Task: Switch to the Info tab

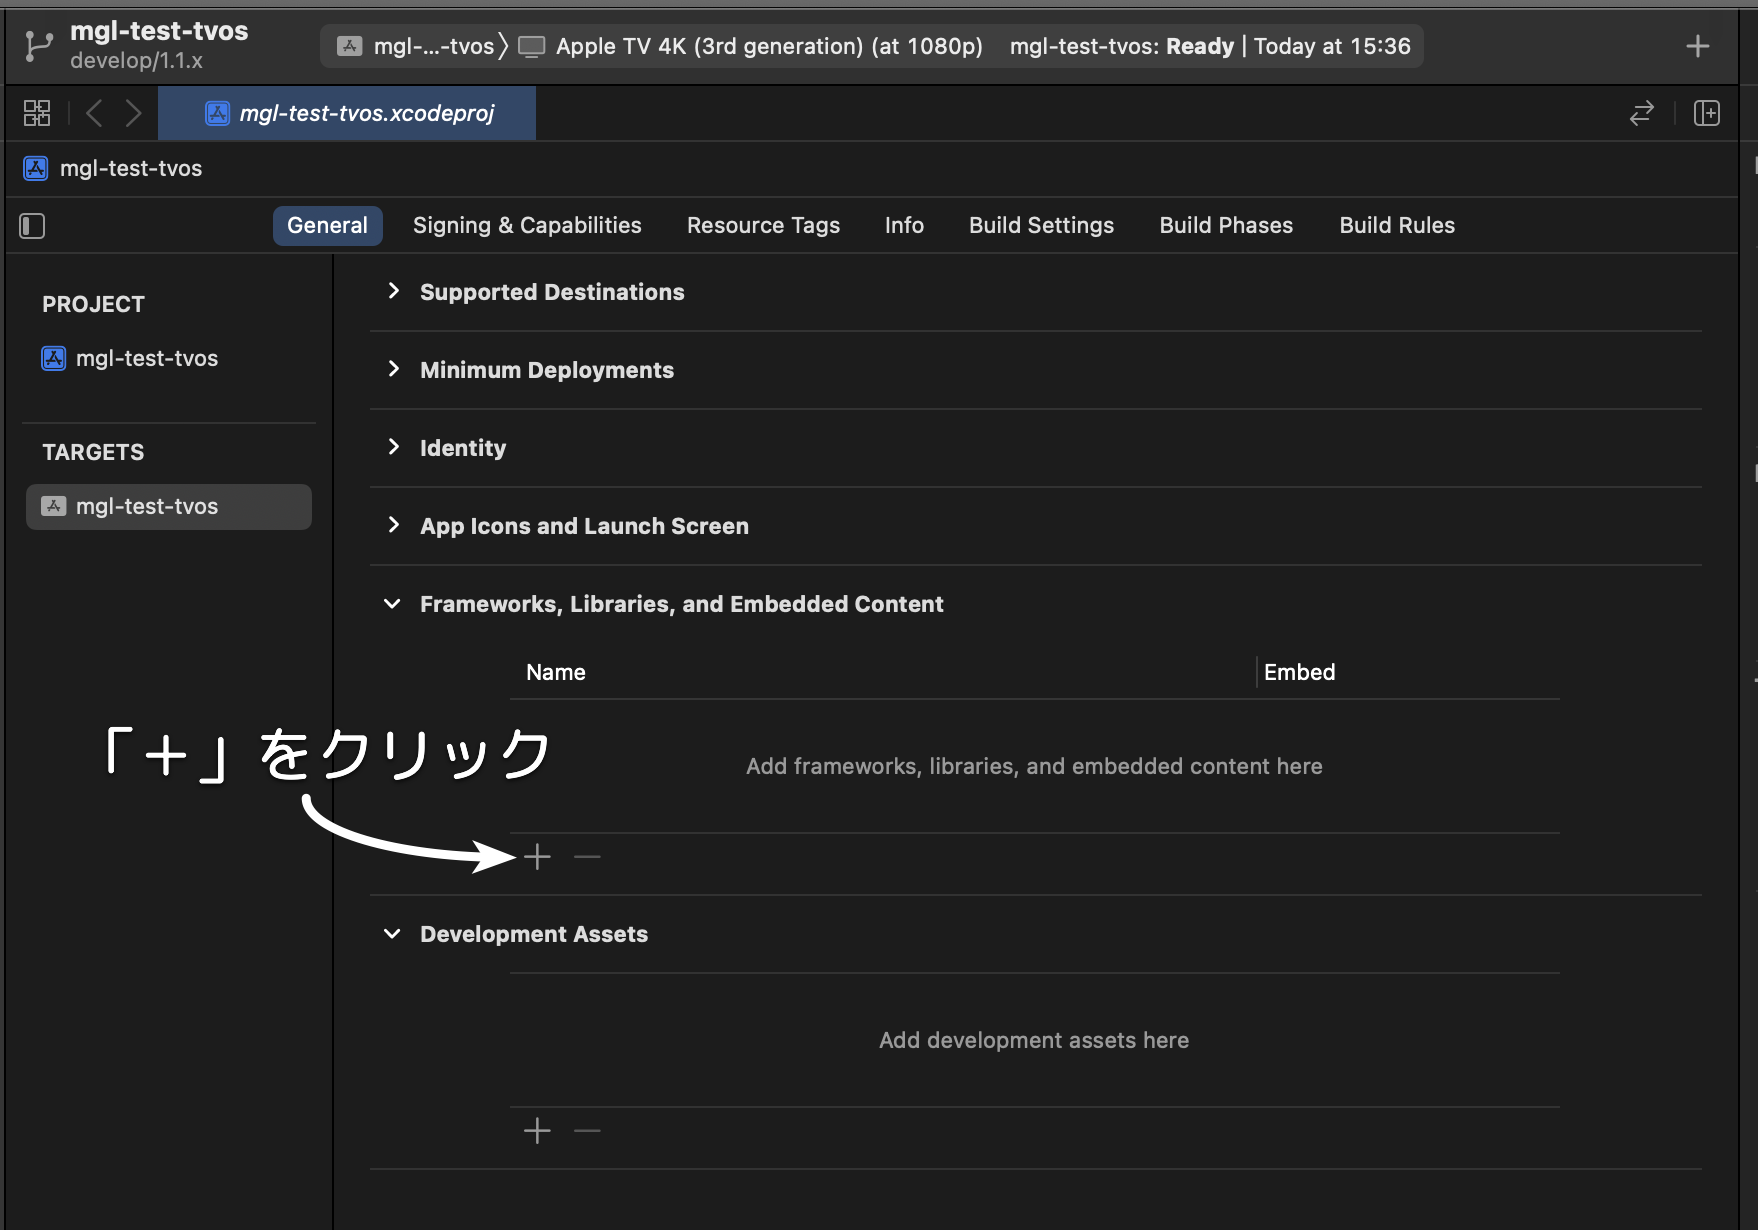Action: coord(904,226)
